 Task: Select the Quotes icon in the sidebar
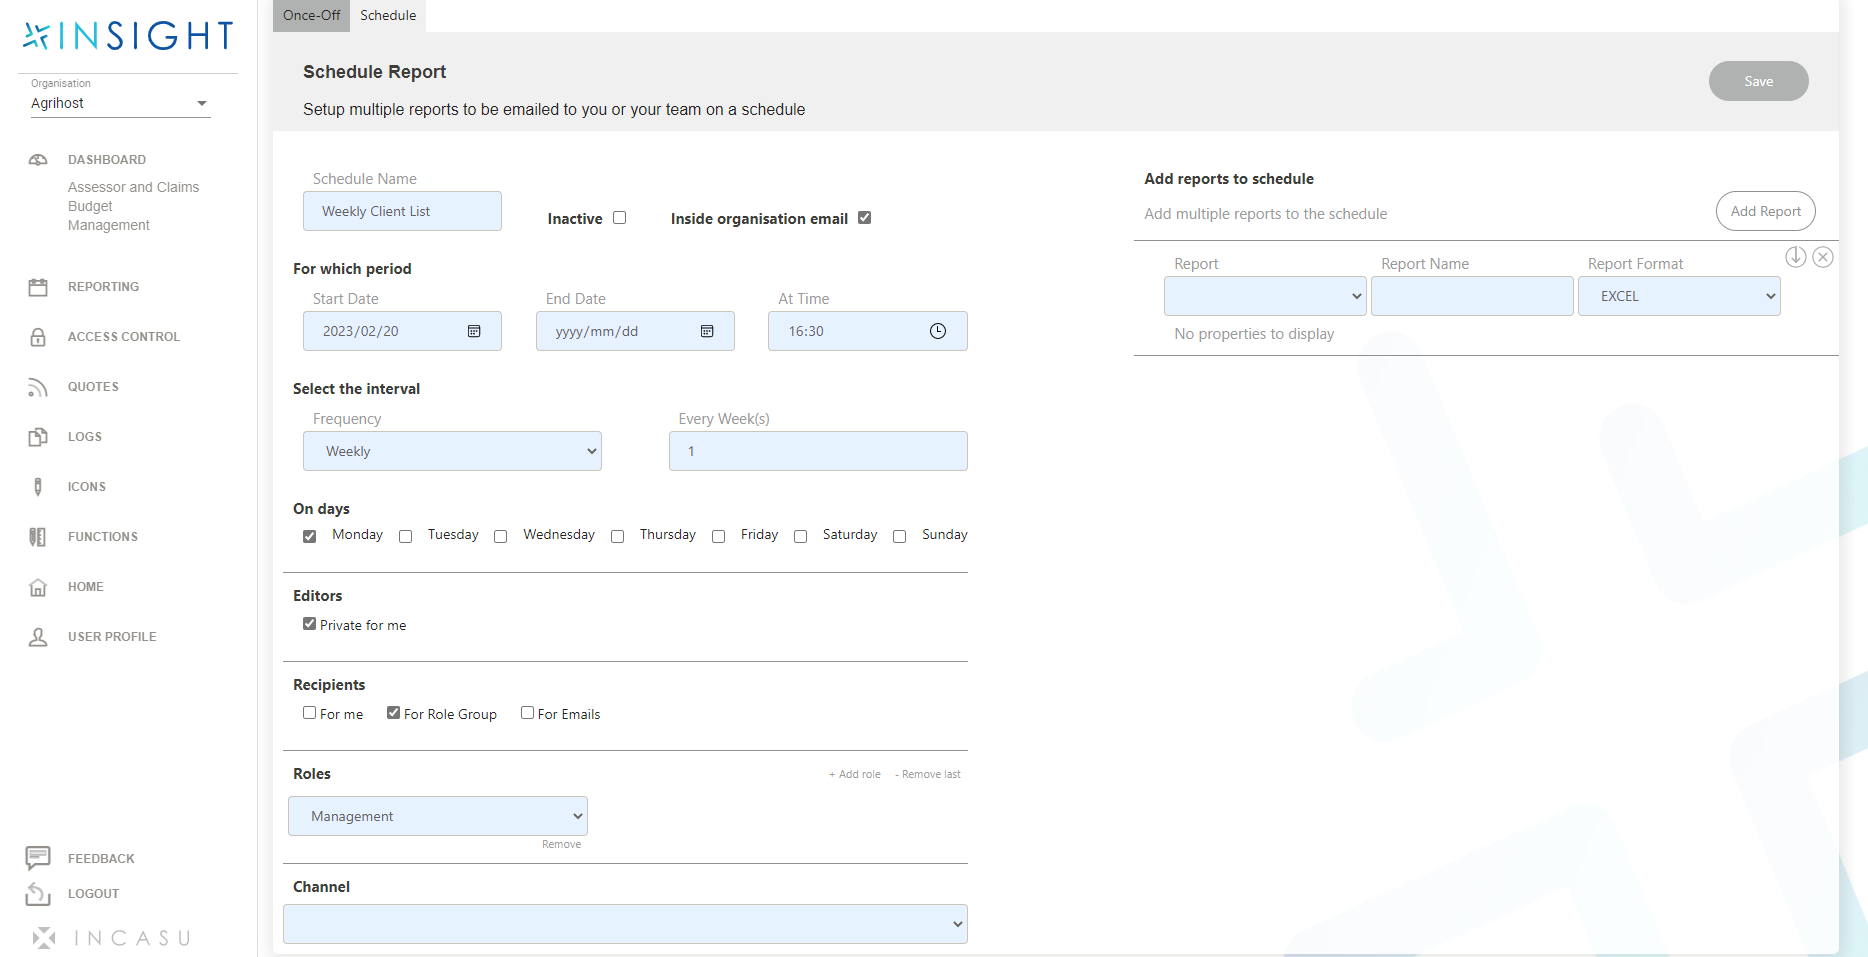click(38, 387)
